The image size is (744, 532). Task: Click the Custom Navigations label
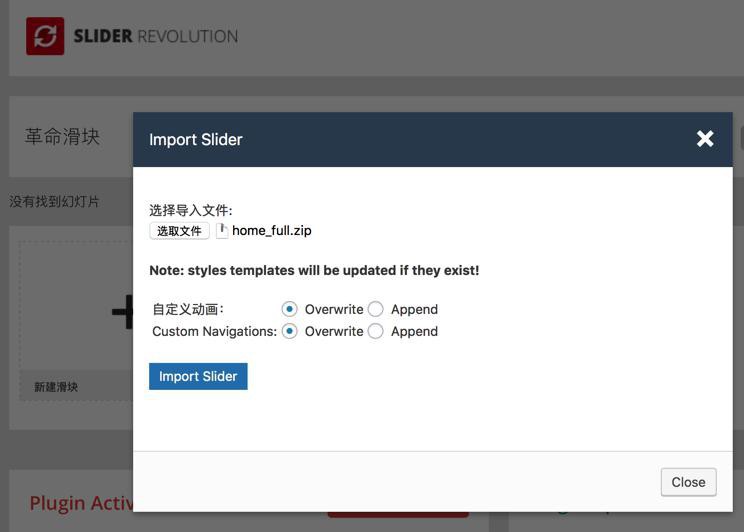214,331
